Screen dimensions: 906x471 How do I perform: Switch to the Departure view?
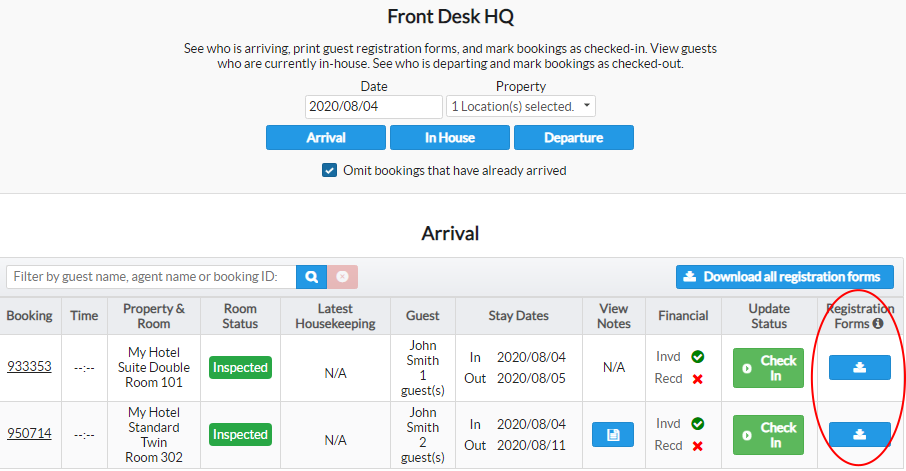coord(574,138)
